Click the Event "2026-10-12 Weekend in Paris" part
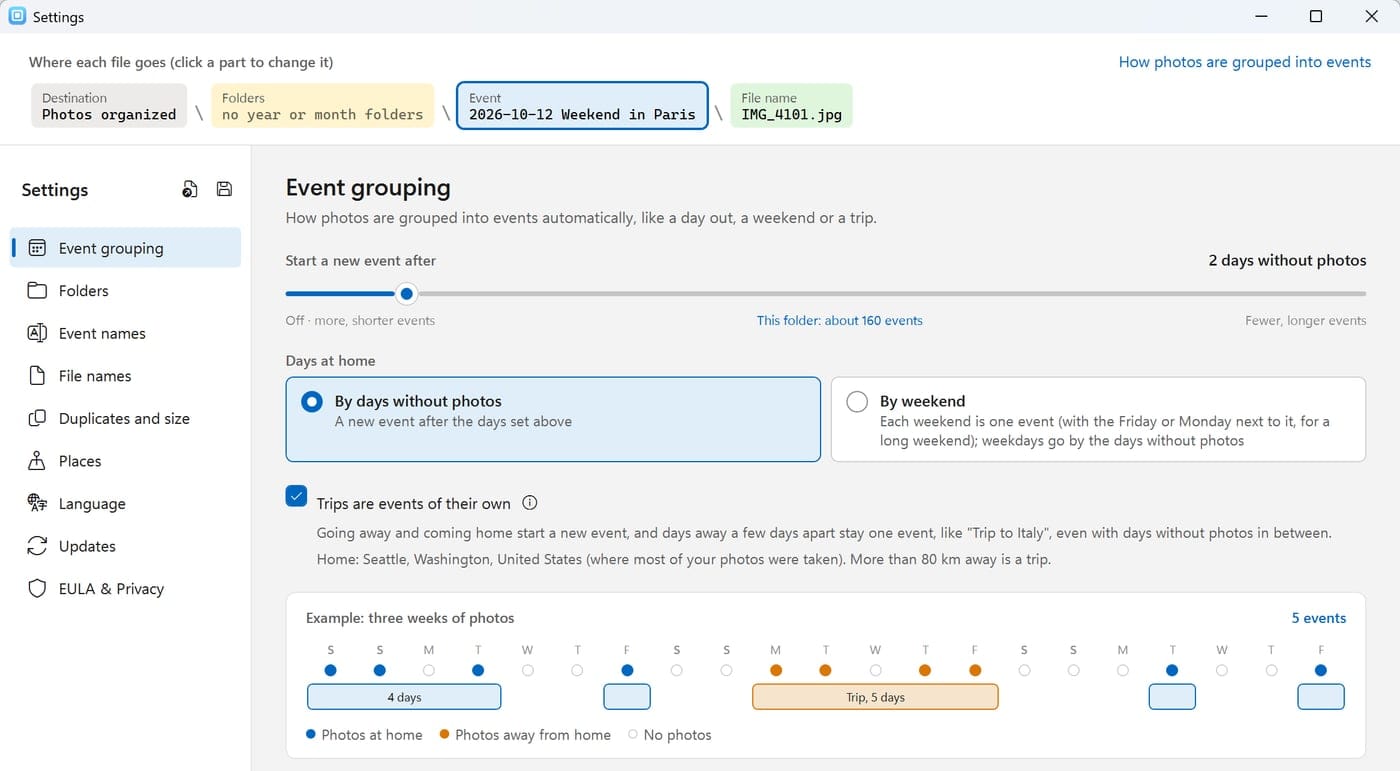Image resolution: width=1400 pixels, height=771 pixels. [x=582, y=106]
